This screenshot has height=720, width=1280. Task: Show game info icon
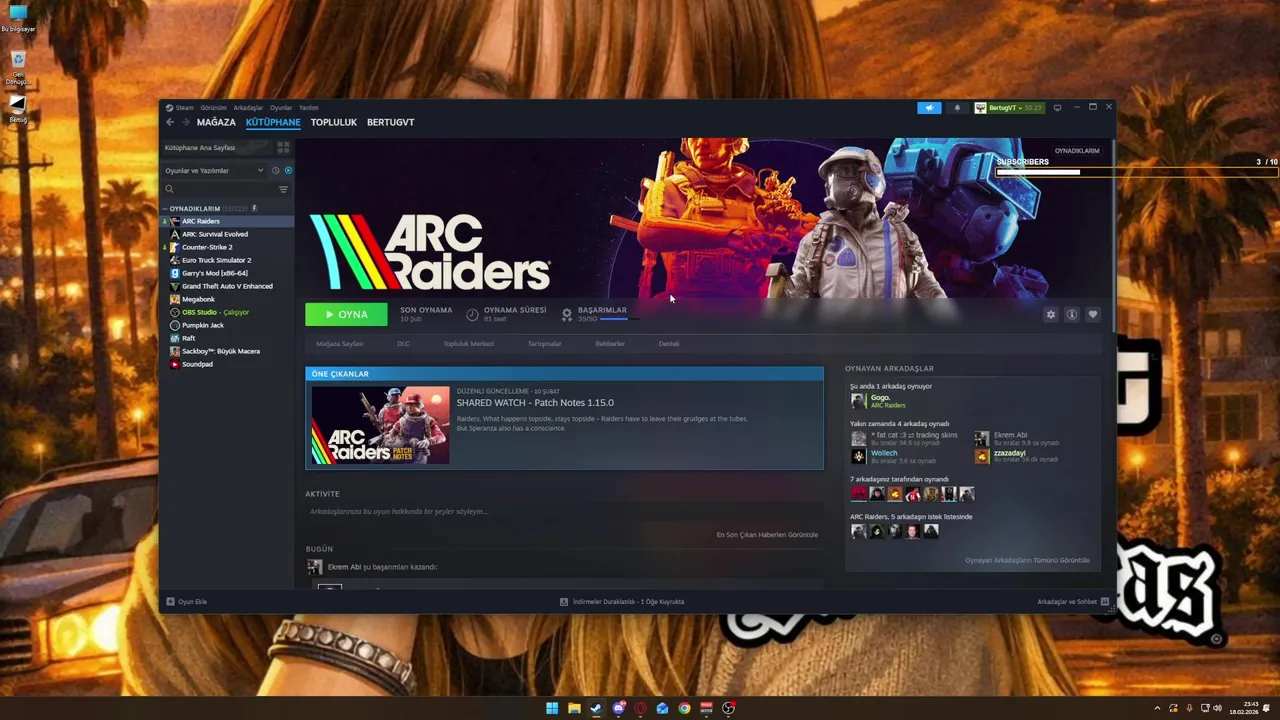pyautogui.click(x=1071, y=314)
